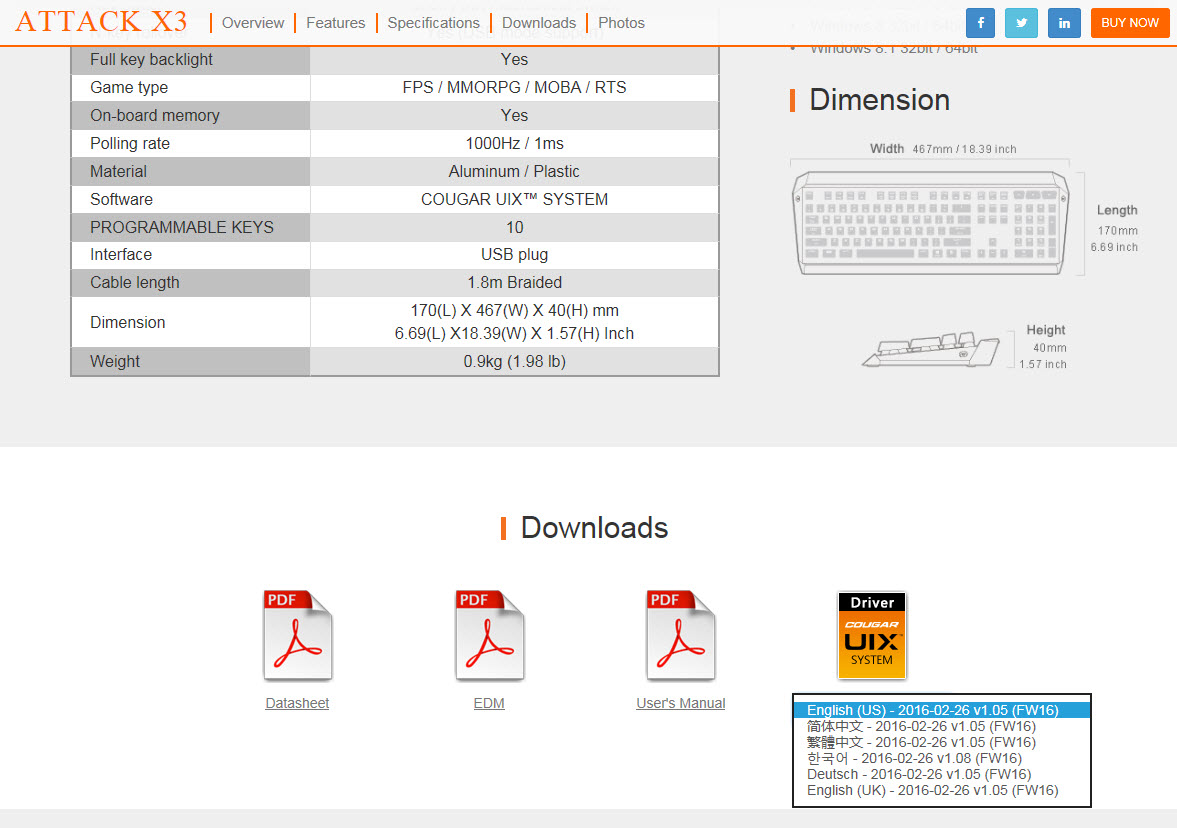This screenshot has width=1177, height=828.
Task: Choose the 简体中文 driver option
Action: 942,726
